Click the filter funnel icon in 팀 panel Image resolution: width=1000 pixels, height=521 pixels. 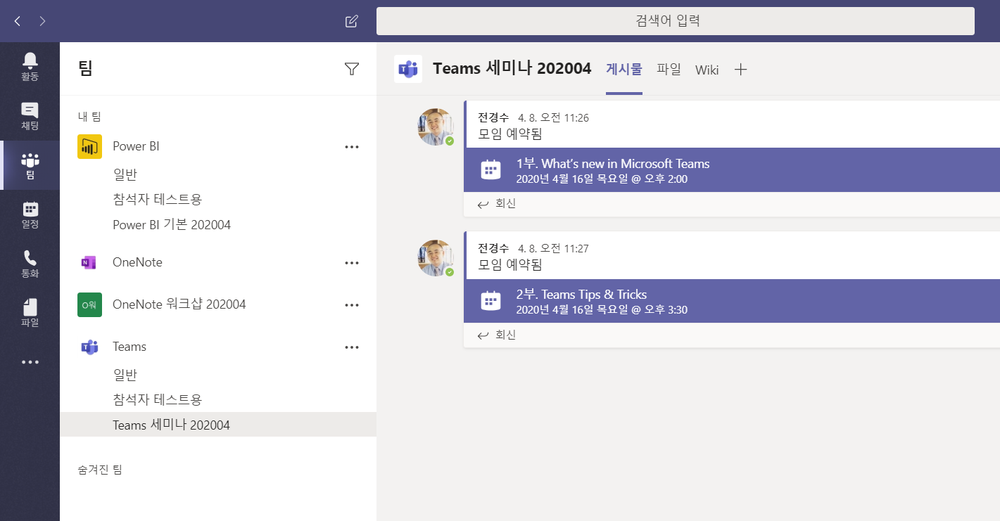pyautogui.click(x=351, y=69)
